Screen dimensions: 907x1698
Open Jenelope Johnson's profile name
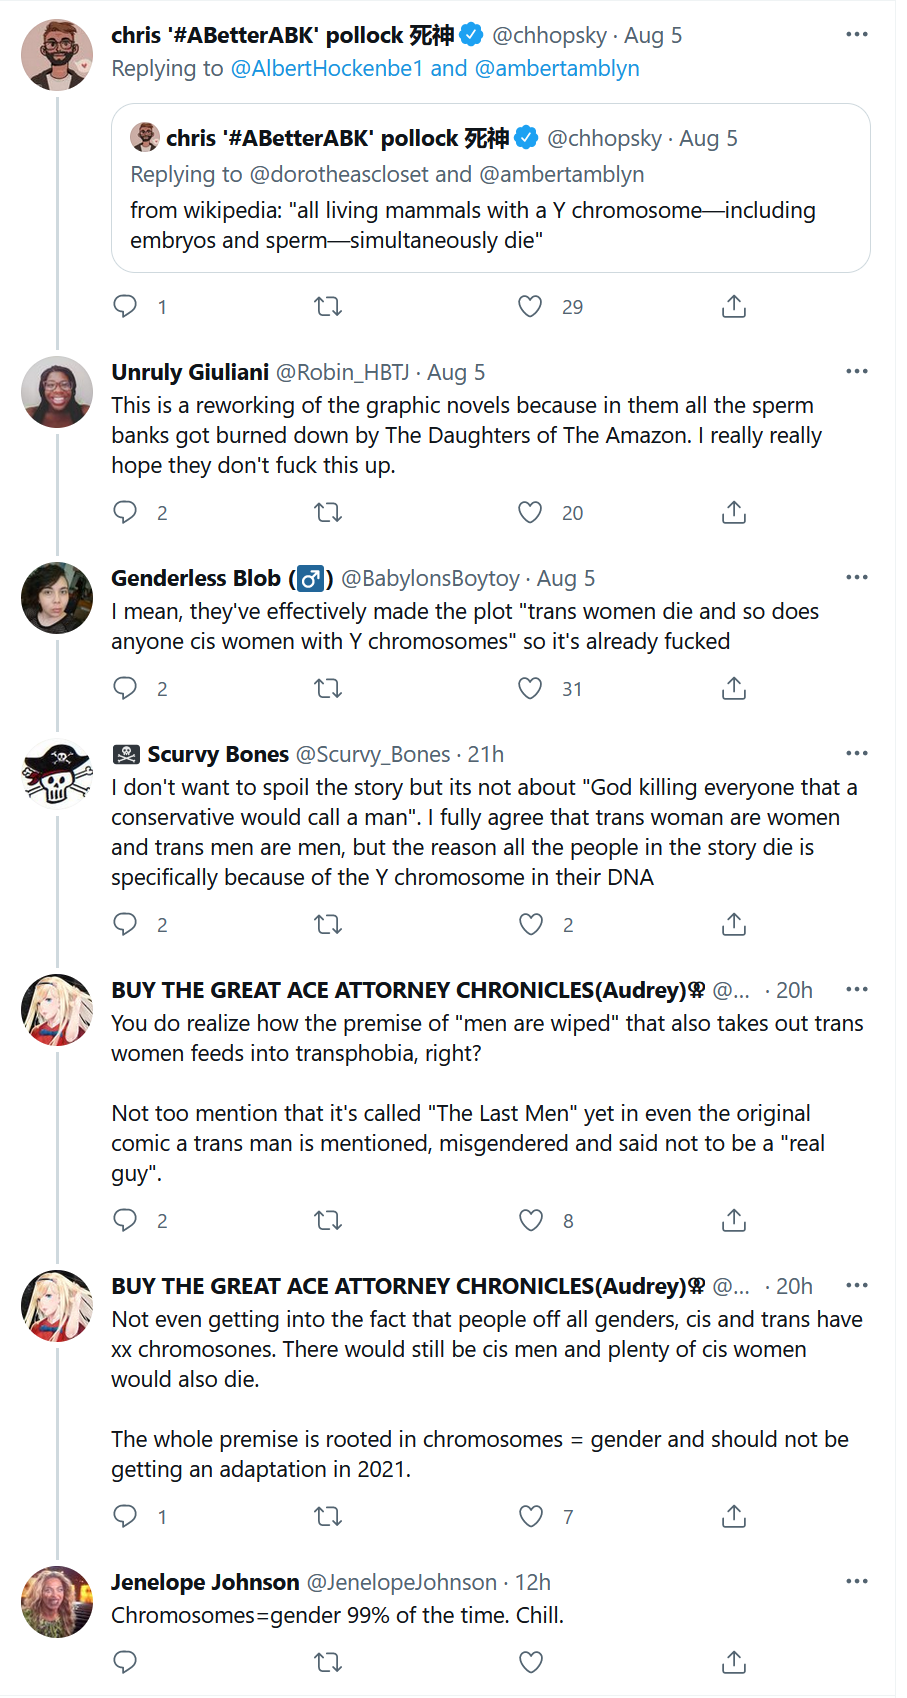point(205,1582)
